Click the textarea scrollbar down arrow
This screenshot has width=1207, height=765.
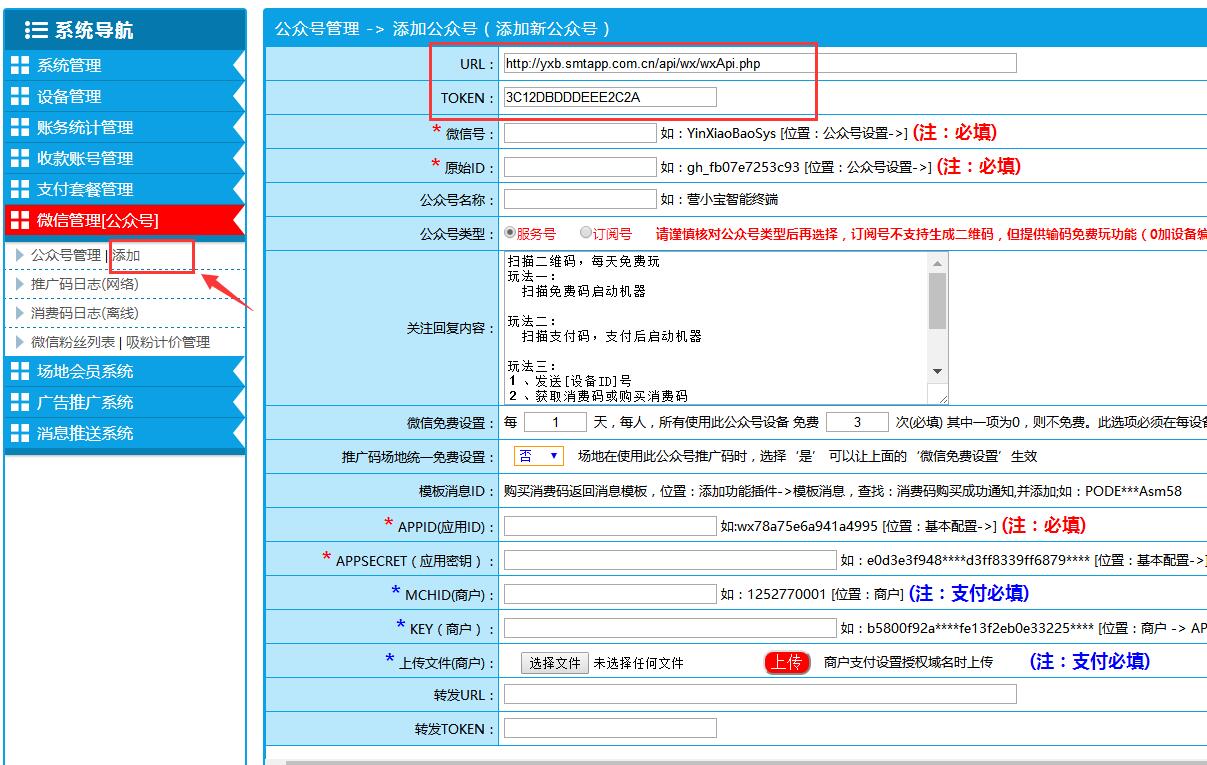point(937,371)
